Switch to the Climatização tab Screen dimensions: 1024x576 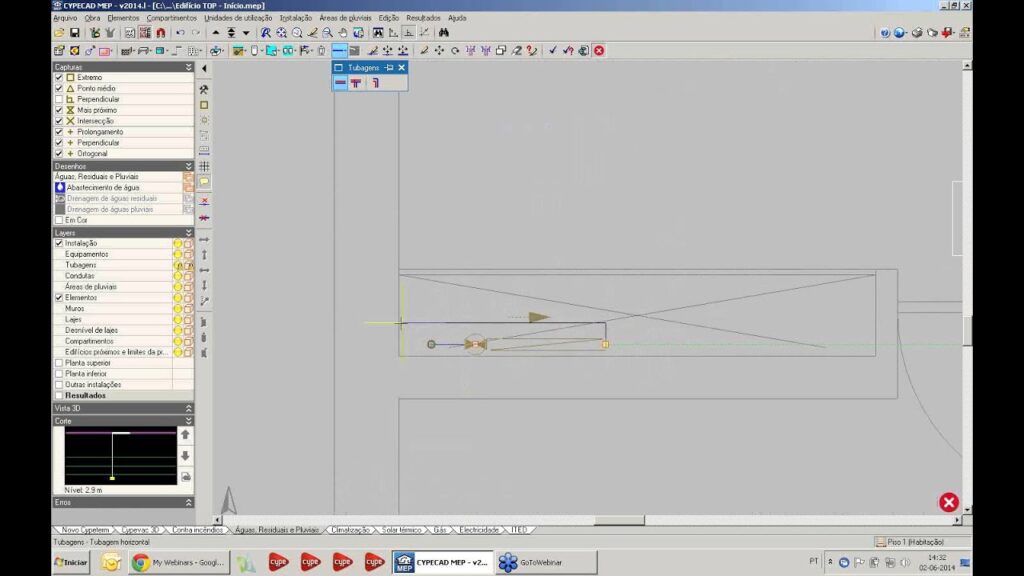click(x=348, y=529)
